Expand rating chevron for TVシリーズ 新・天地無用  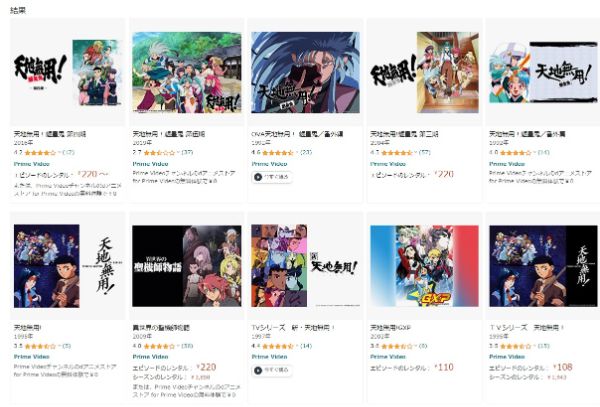click(296, 346)
